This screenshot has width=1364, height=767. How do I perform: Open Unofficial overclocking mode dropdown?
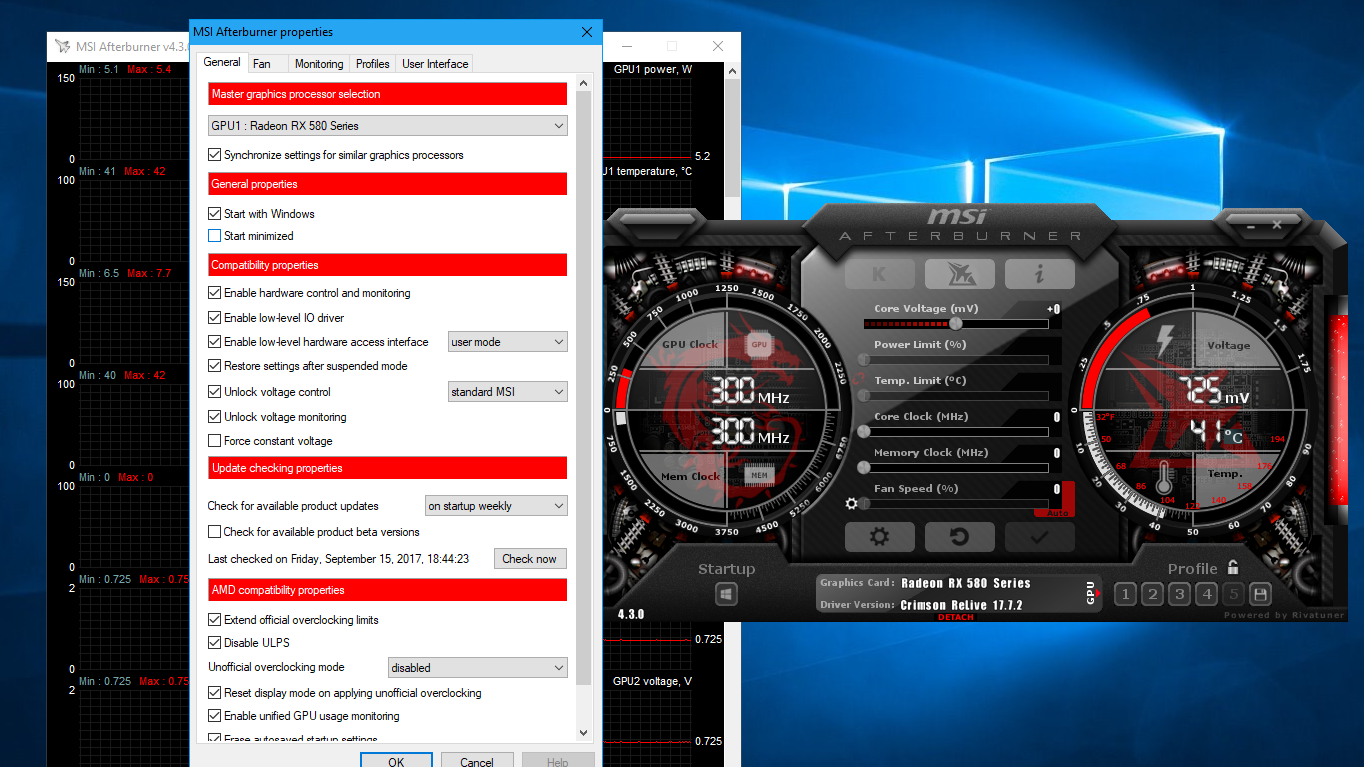point(477,668)
